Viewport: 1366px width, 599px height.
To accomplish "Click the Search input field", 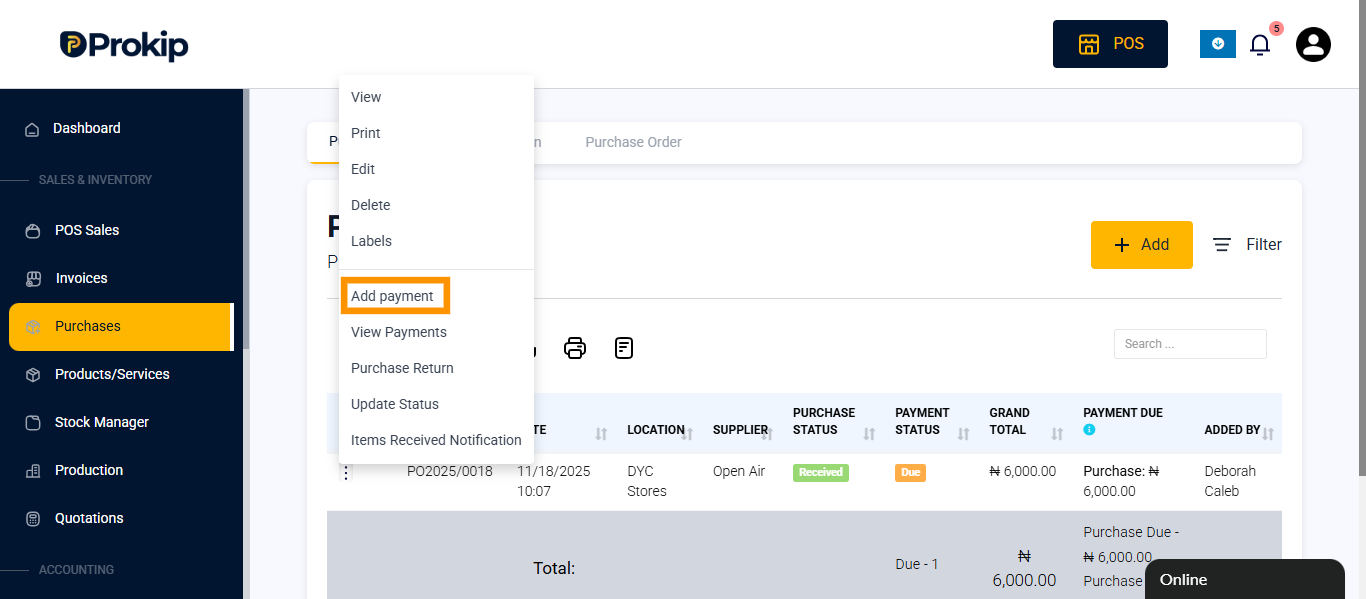I will coord(1190,344).
